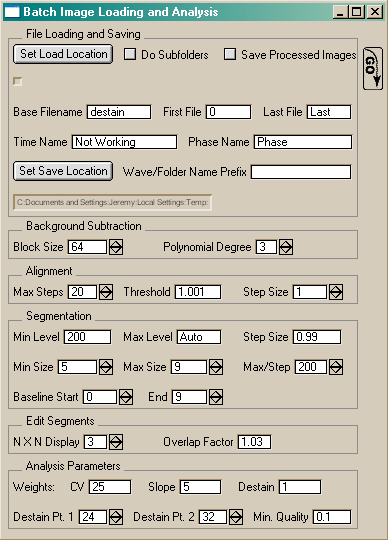Click the Baseline End stepper arrows
The image size is (388, 540).
[x=216, y=397]
